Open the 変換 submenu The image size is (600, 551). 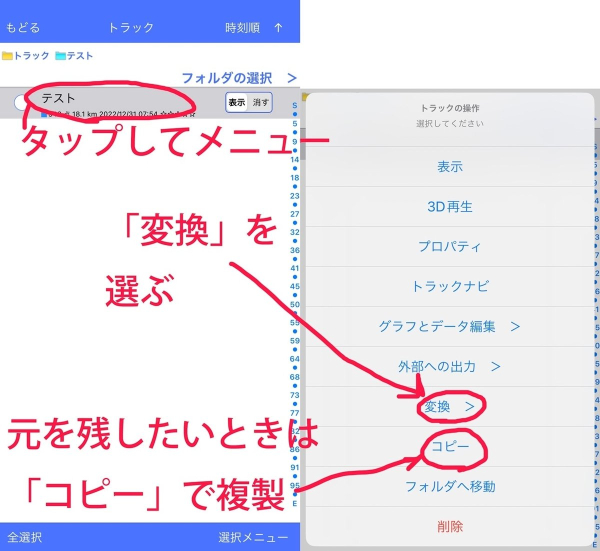coord(449,406)
